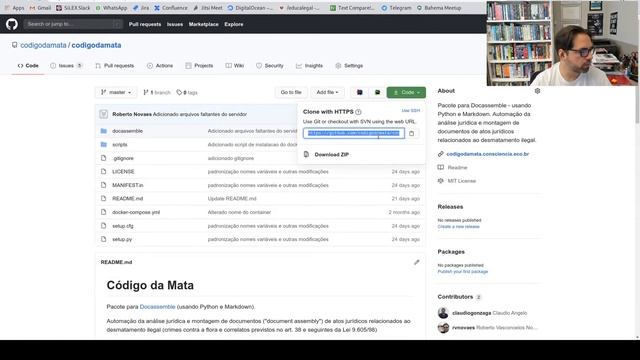Viewport: 640px width, 360px height.
Task: View the 1 branch link
Action: pos(157,93)
